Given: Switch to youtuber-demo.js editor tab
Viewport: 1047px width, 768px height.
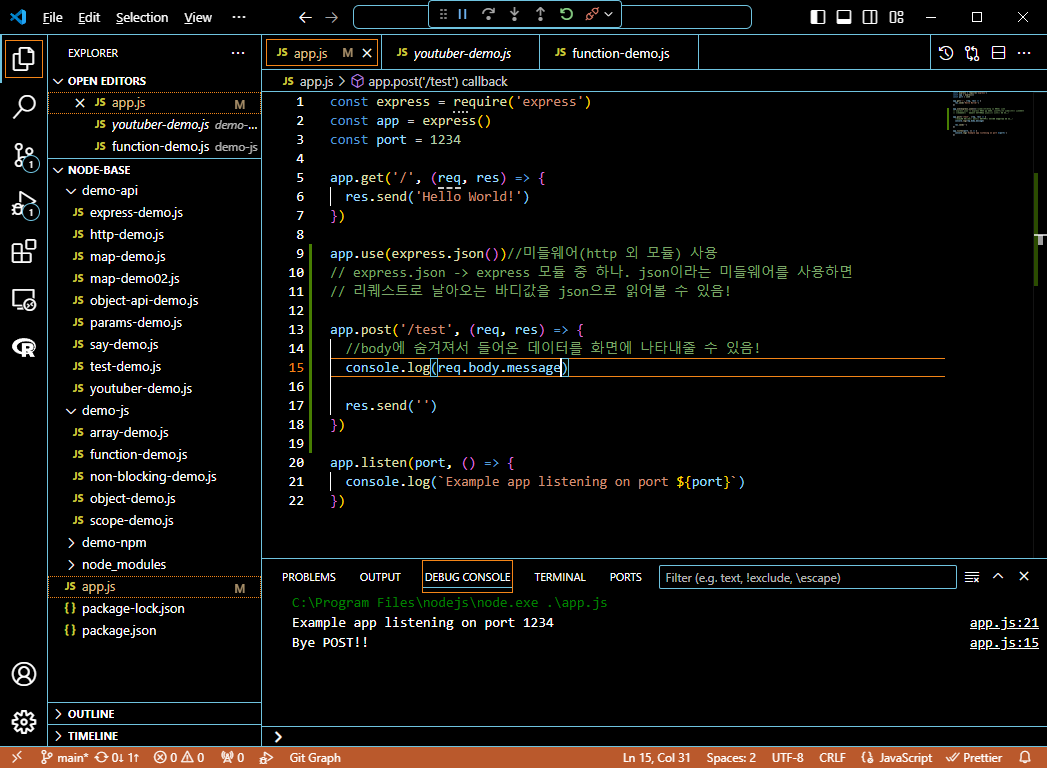Looking at the screenshot, I should coord(462,53).
